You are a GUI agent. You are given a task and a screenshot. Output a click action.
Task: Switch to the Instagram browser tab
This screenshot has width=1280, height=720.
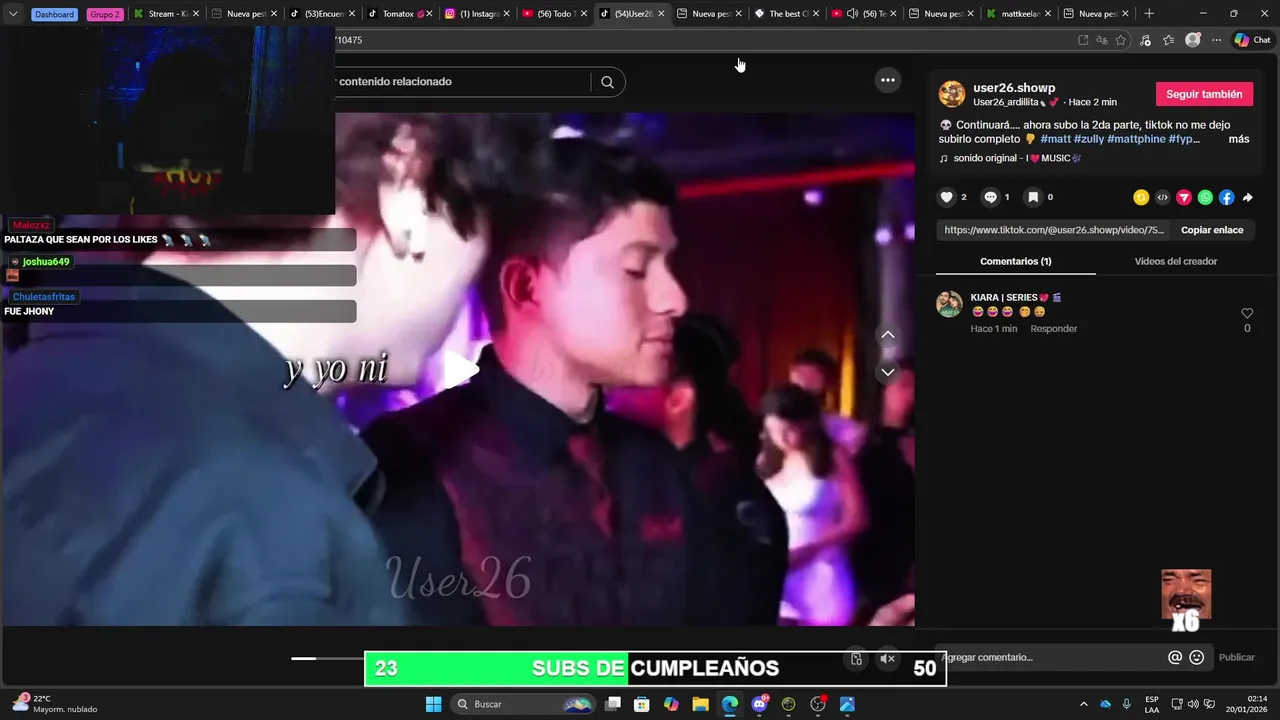tap(476, 14)
